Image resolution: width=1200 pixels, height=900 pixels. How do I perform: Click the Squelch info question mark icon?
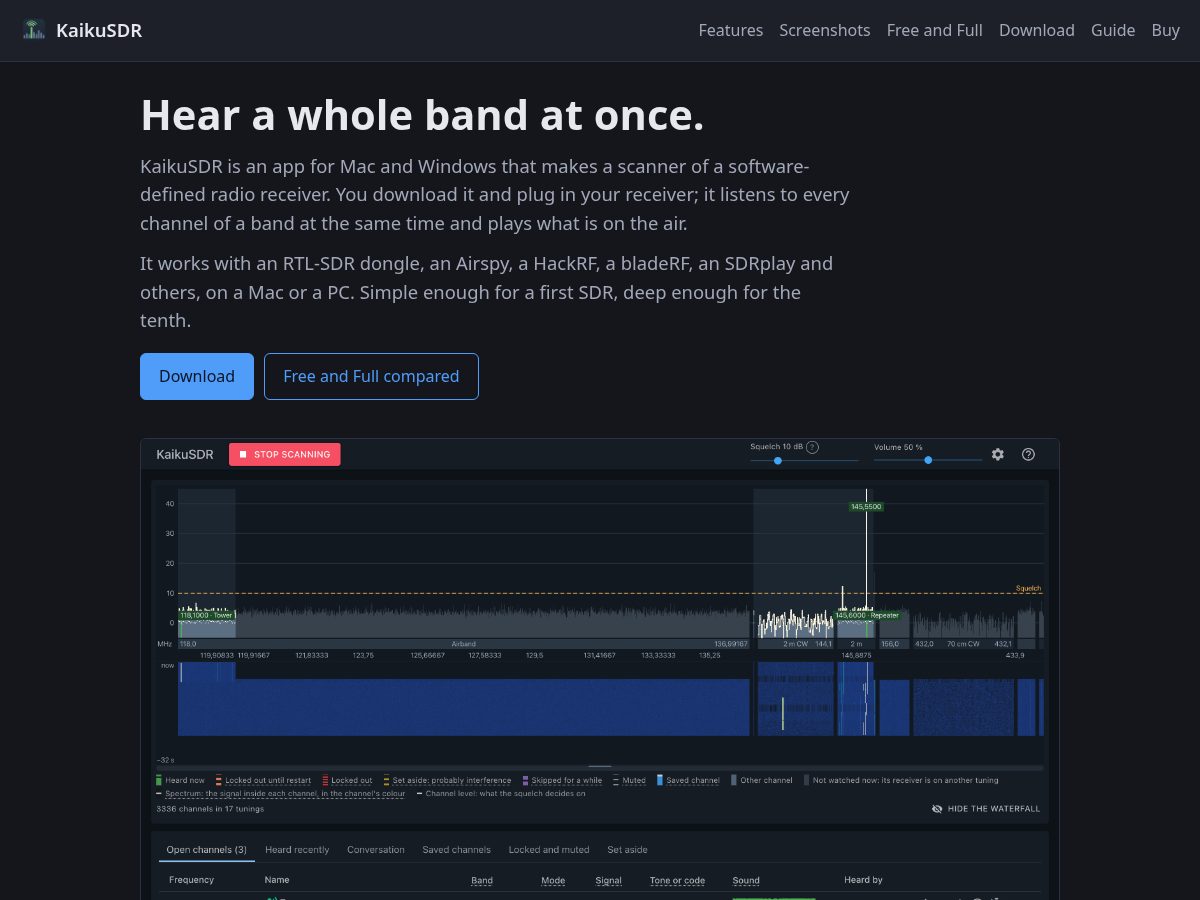[x=812, y=447]
